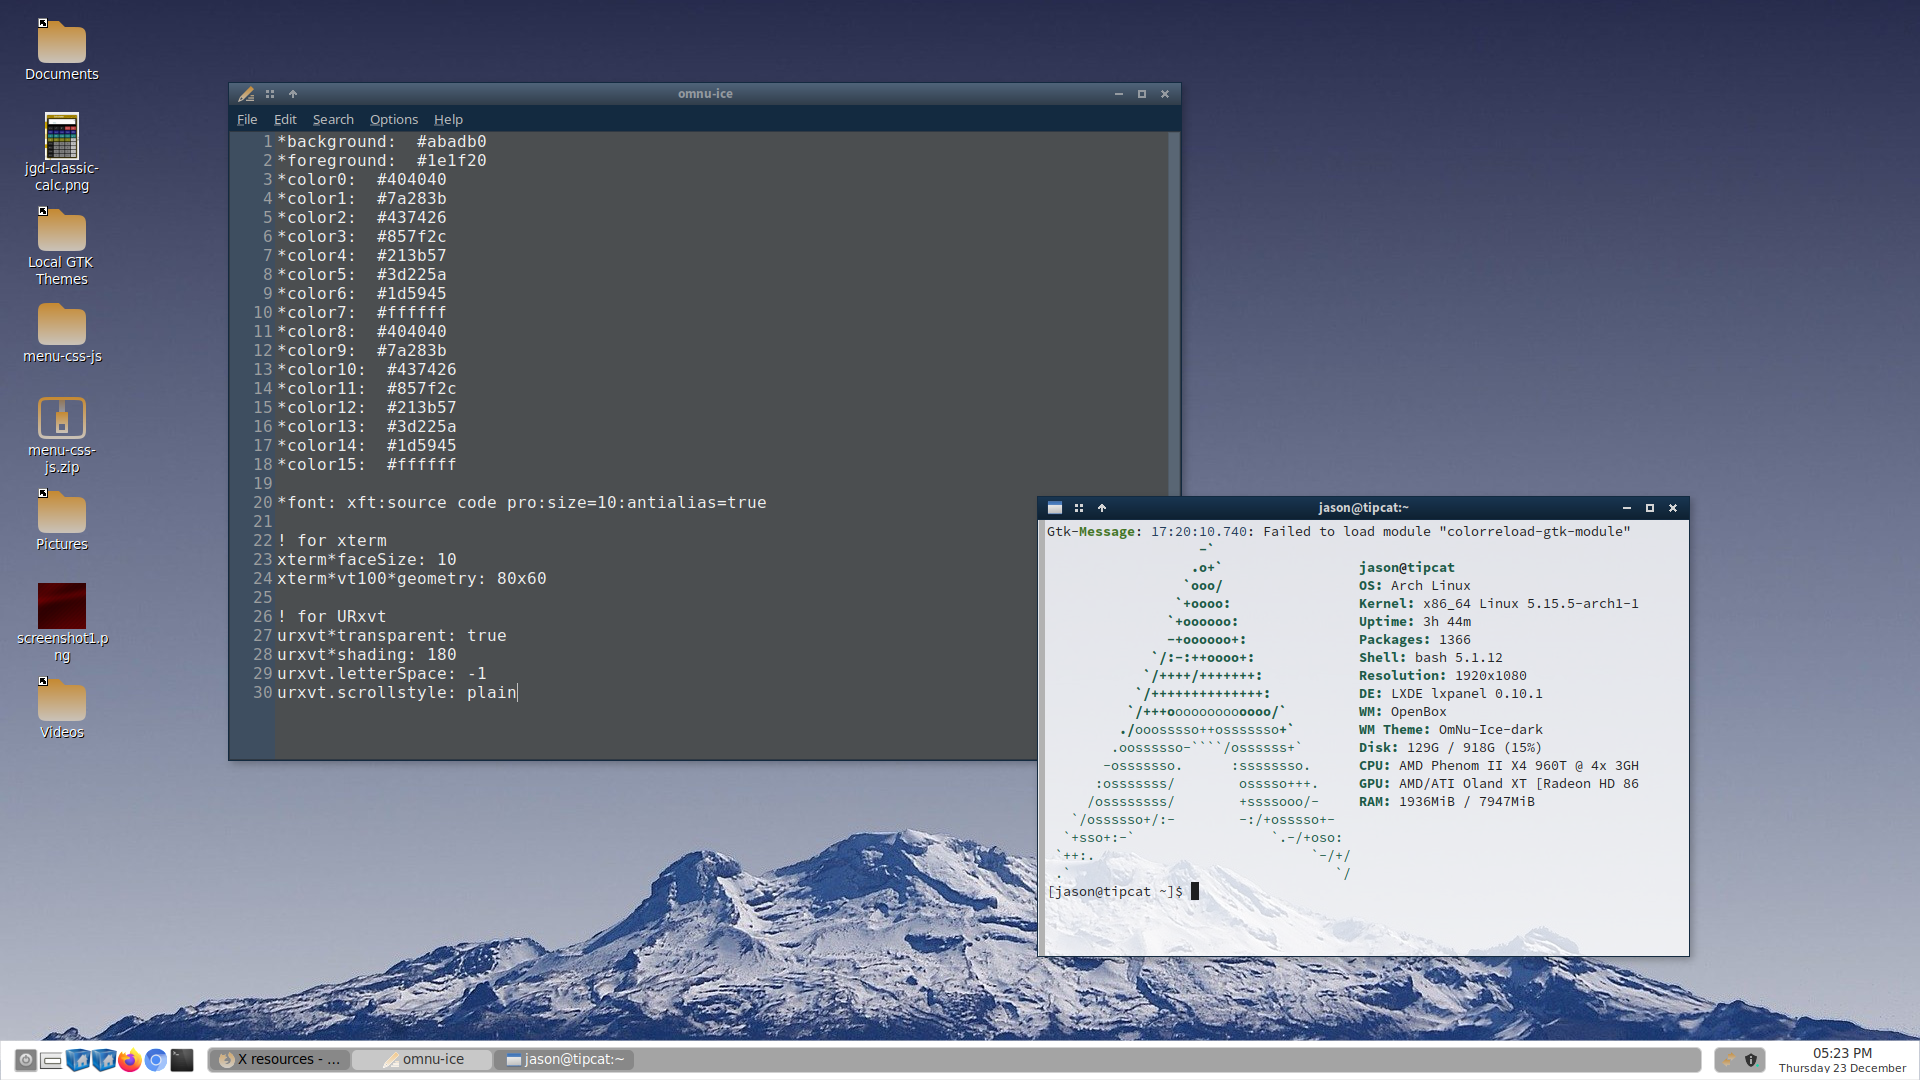The width and height of the screenshot is (1920, 1080).
Task: Open the File menu in omnu-ice
Action: pos(247,119)
